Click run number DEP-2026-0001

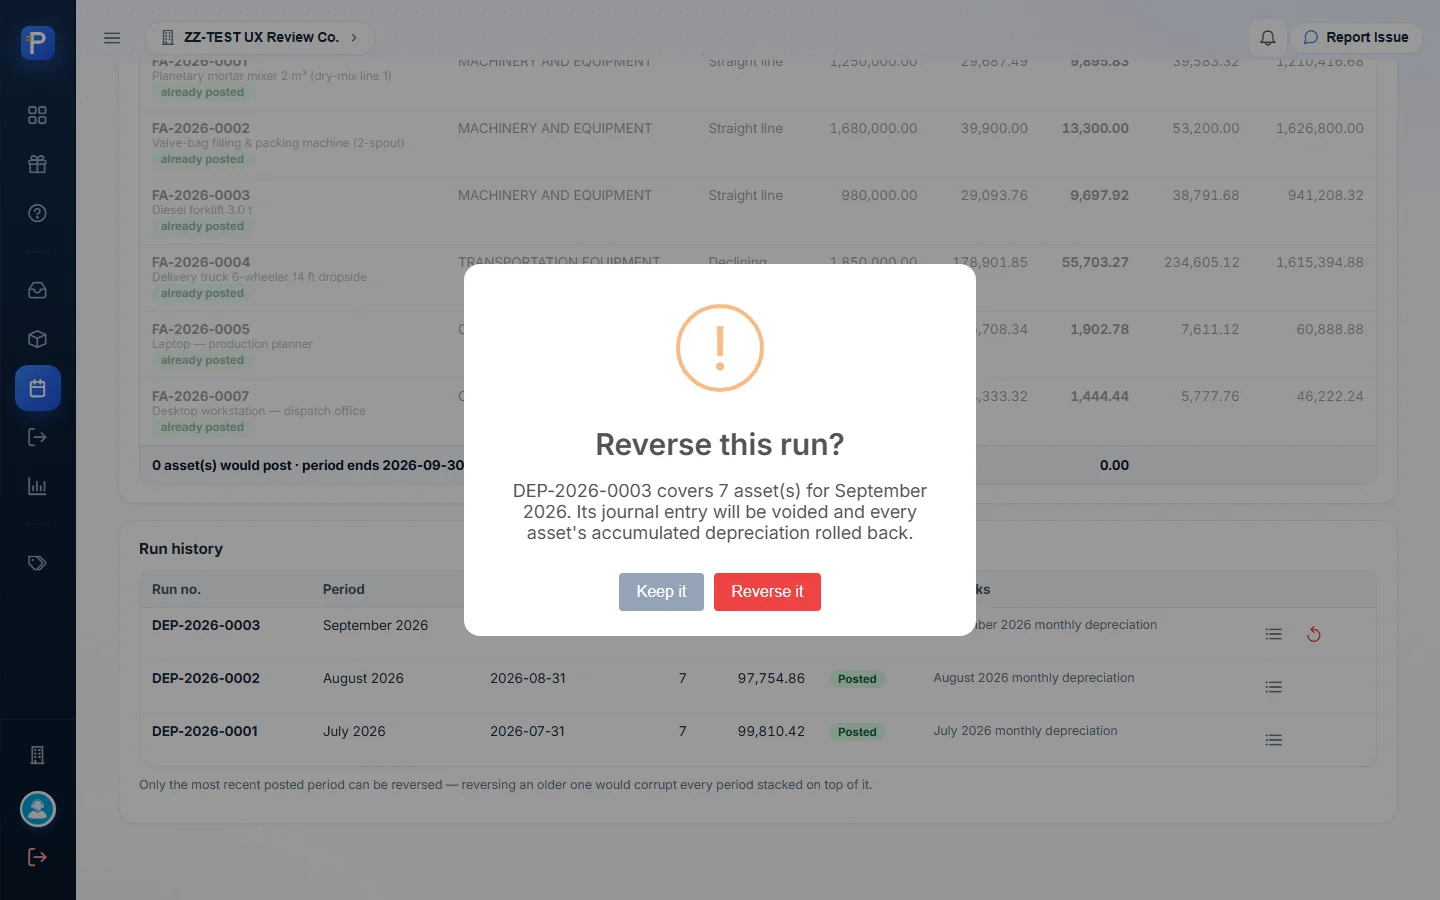click(x=205, y=731)
